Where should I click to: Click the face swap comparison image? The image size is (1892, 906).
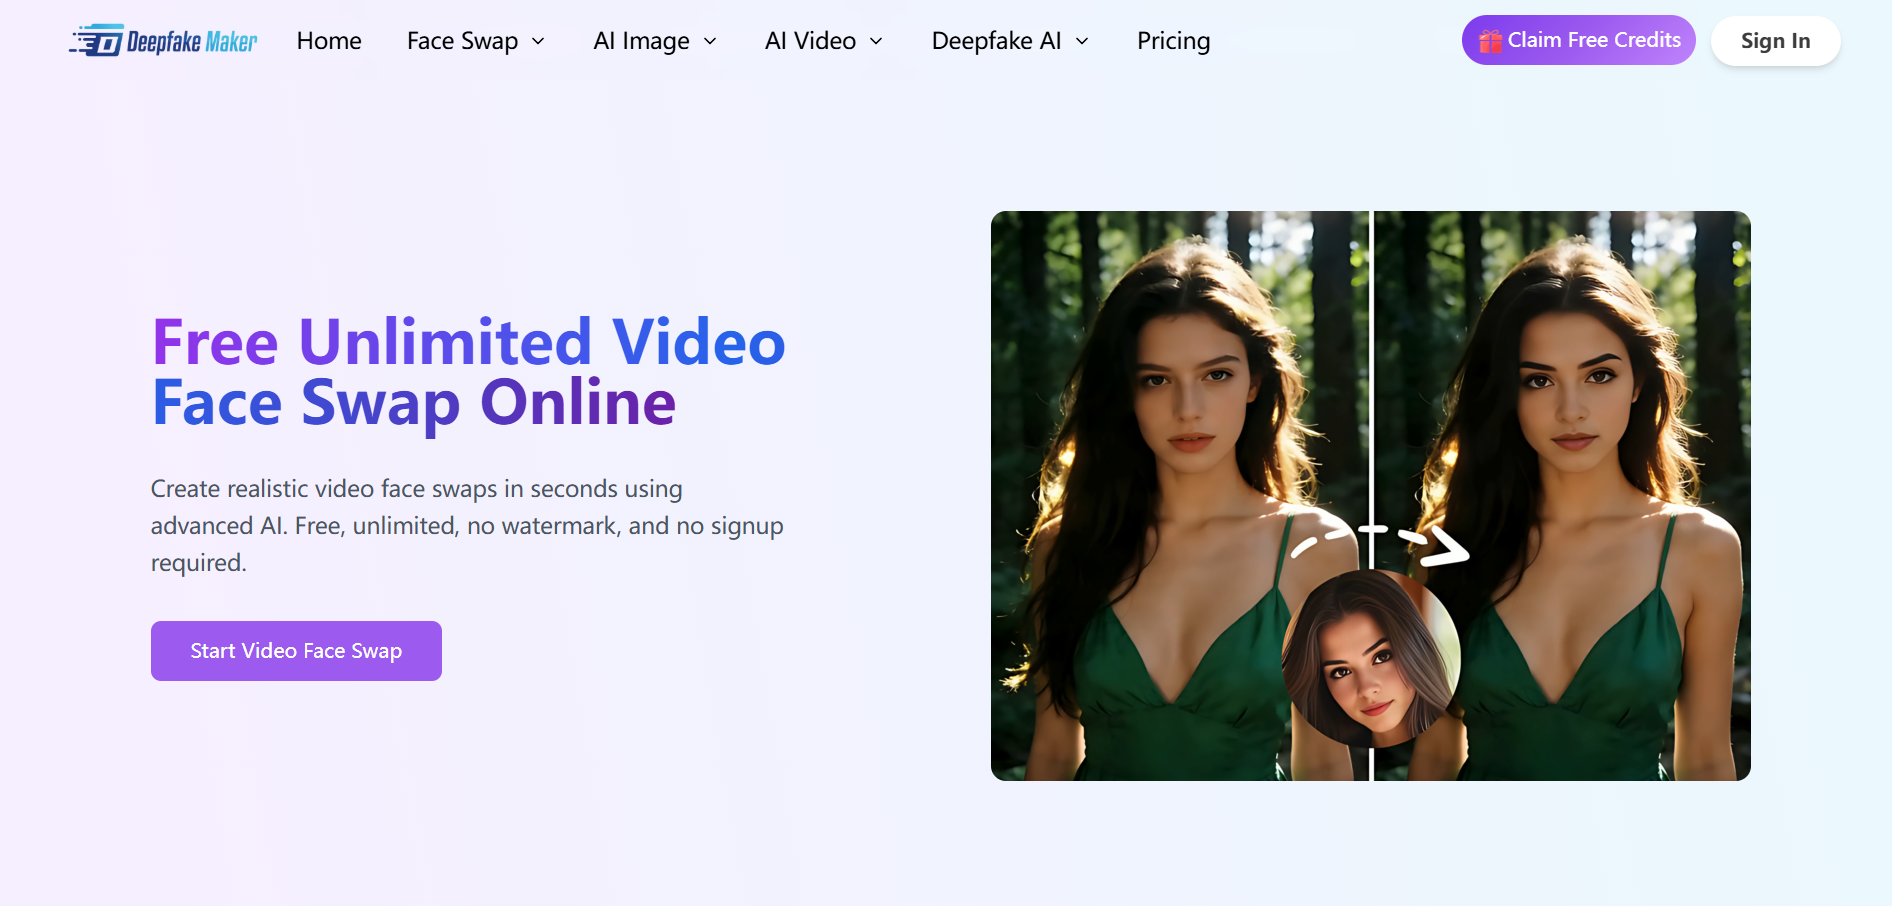click(1370, 495)
